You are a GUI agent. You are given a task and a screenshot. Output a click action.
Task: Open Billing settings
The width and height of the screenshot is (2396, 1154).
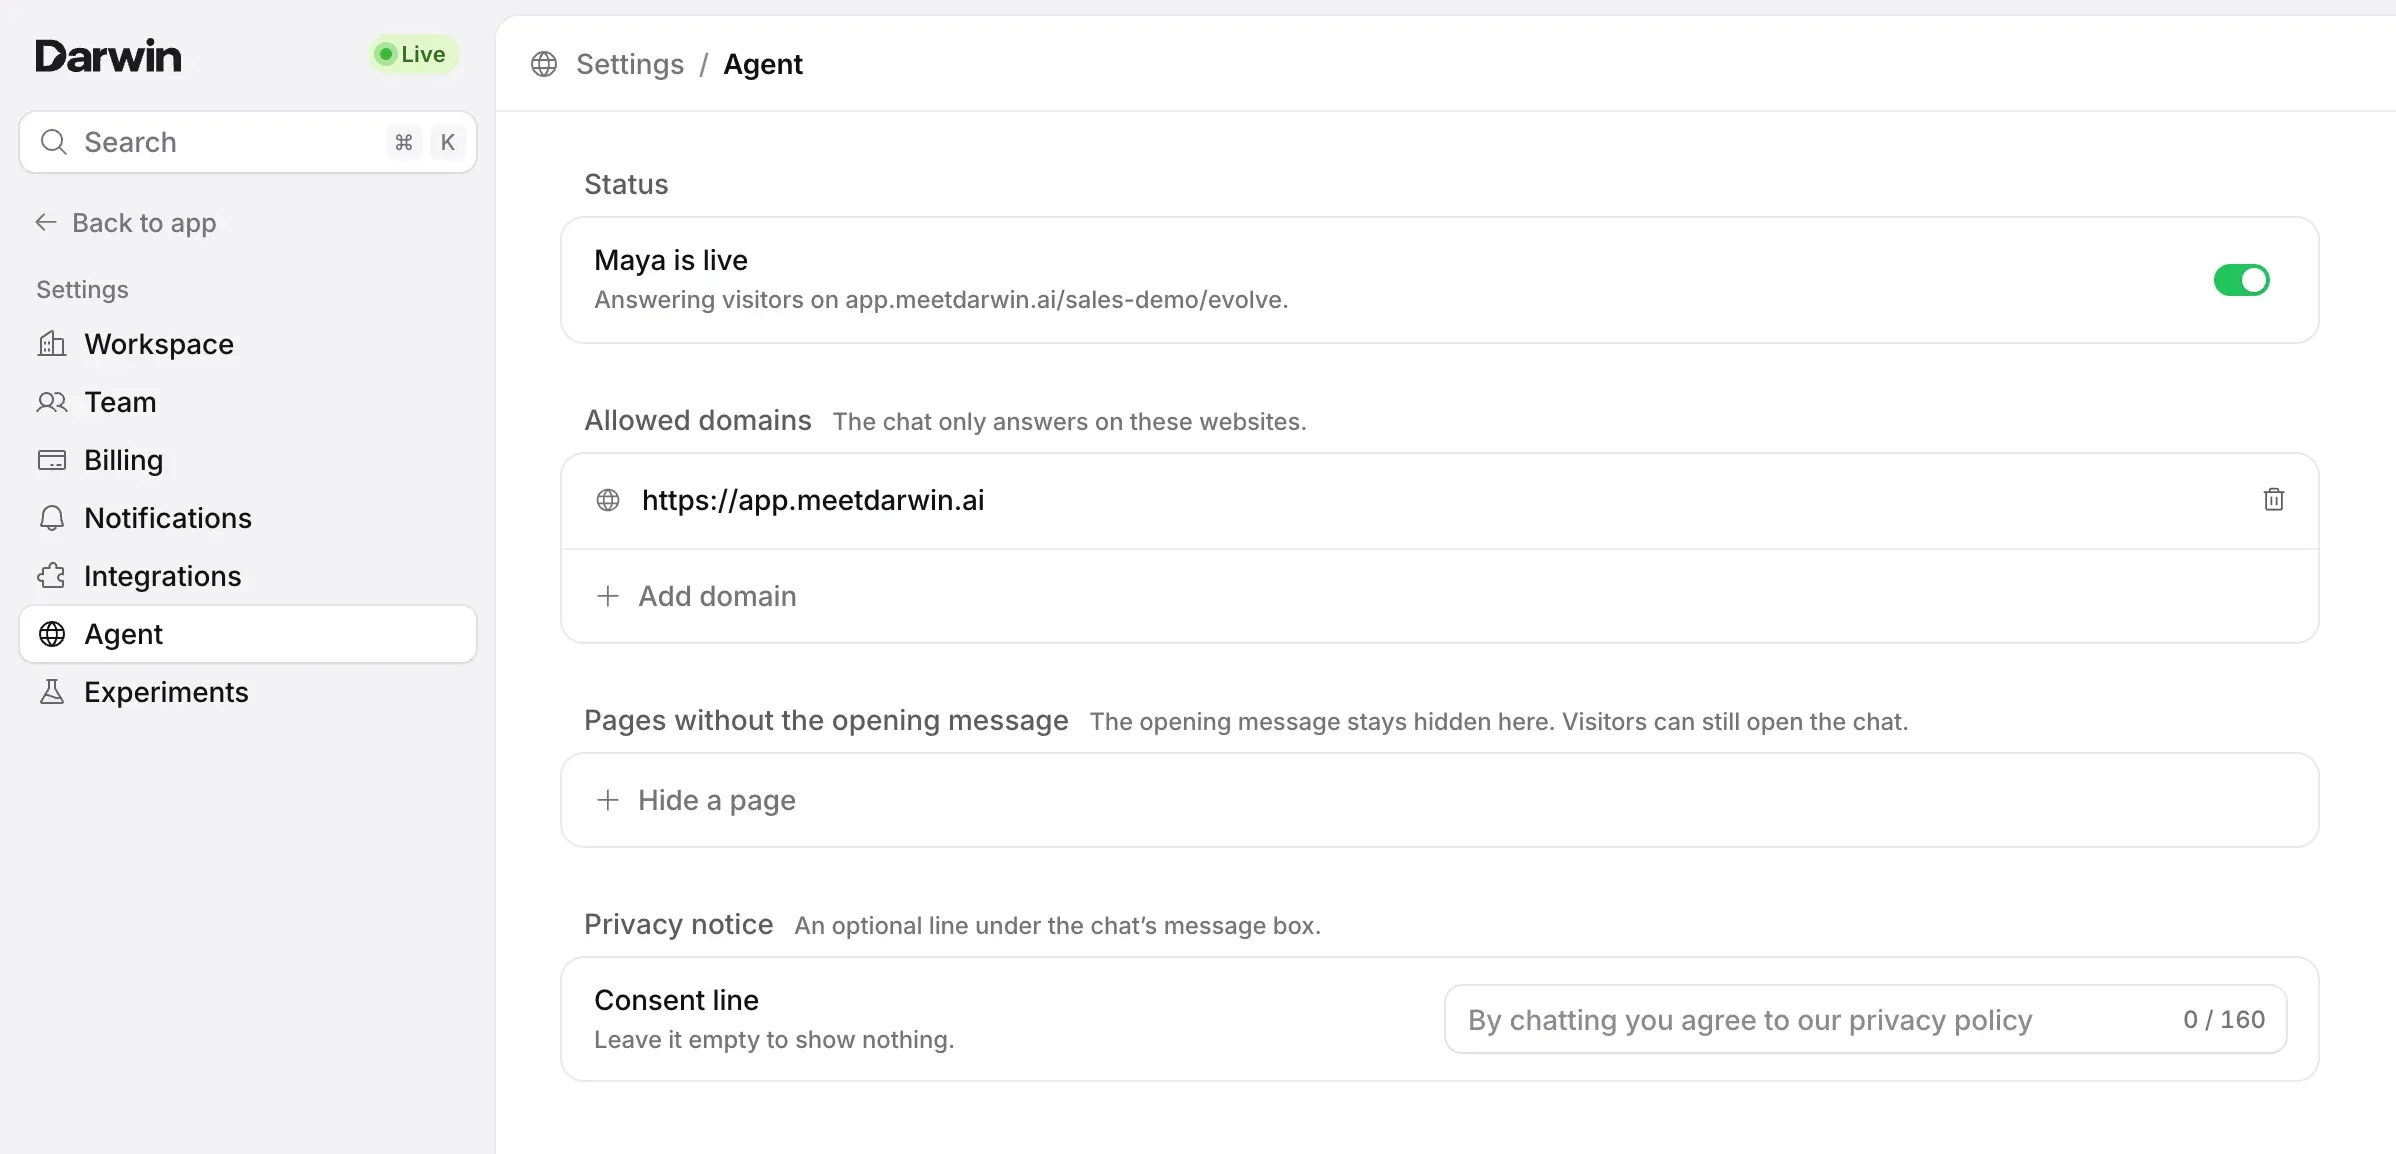click(248, 460)
